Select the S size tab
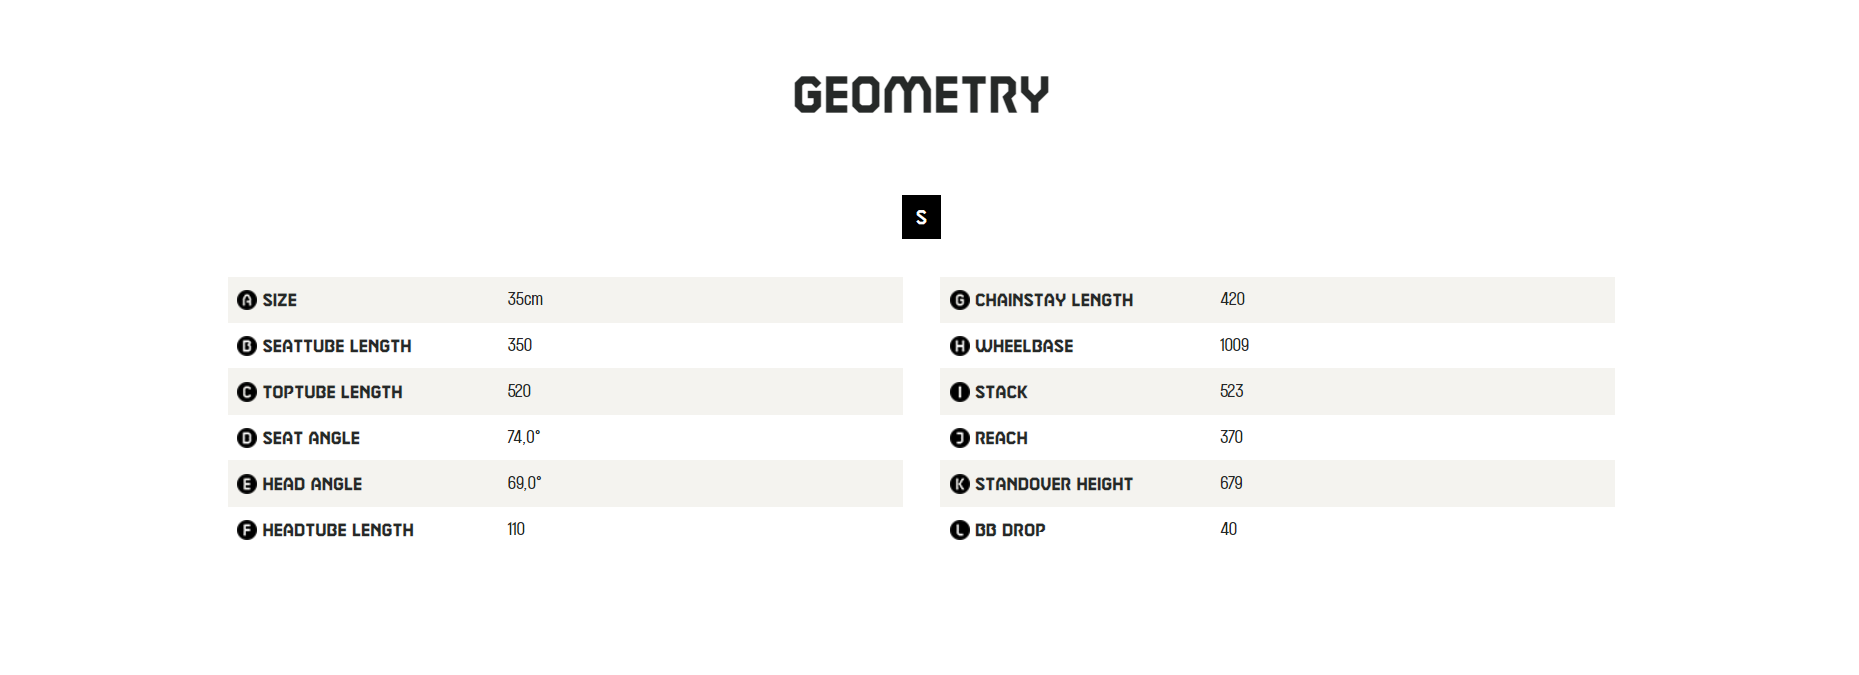Image resolution: width=1859 pixels, height=675 pixels. click(x=921, y=217)
